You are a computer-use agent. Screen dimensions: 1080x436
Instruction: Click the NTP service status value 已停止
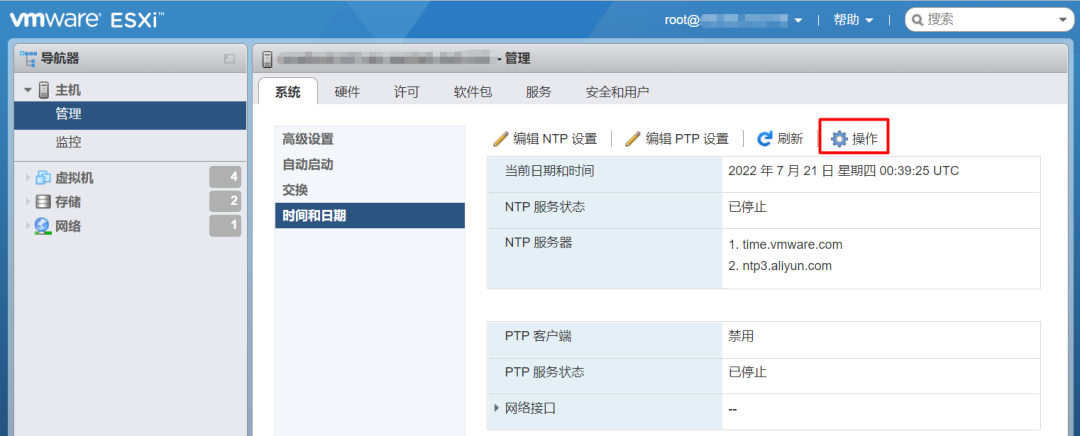(x=747, y=207)
